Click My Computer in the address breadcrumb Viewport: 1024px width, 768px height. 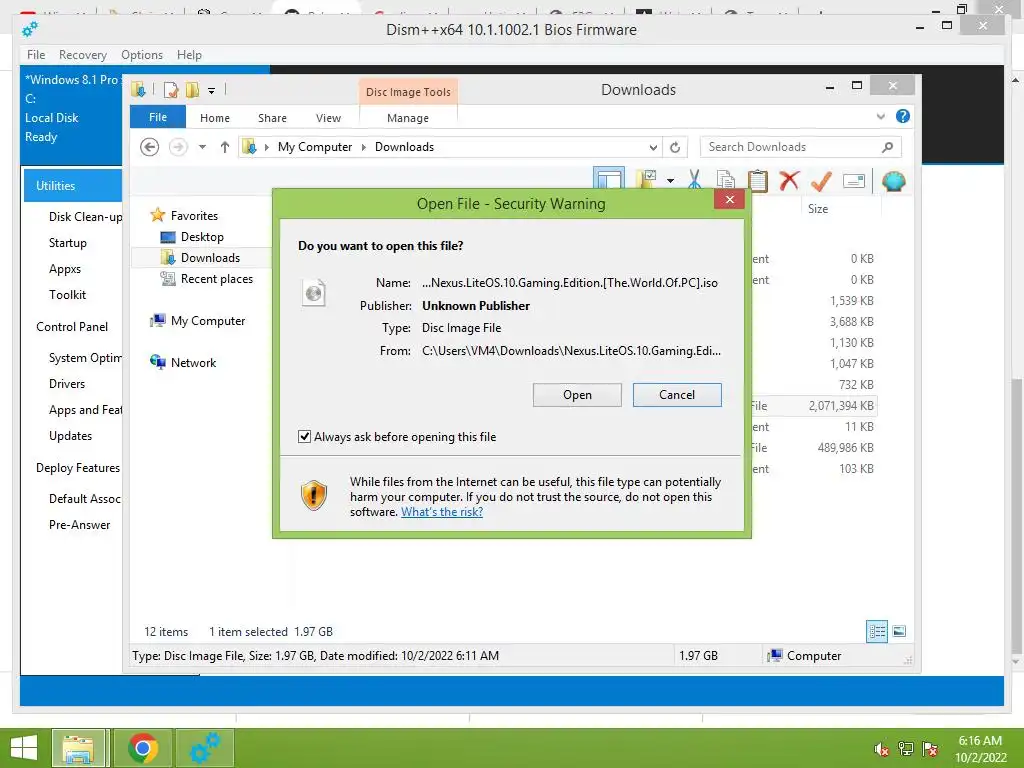[x=315, y=147]
